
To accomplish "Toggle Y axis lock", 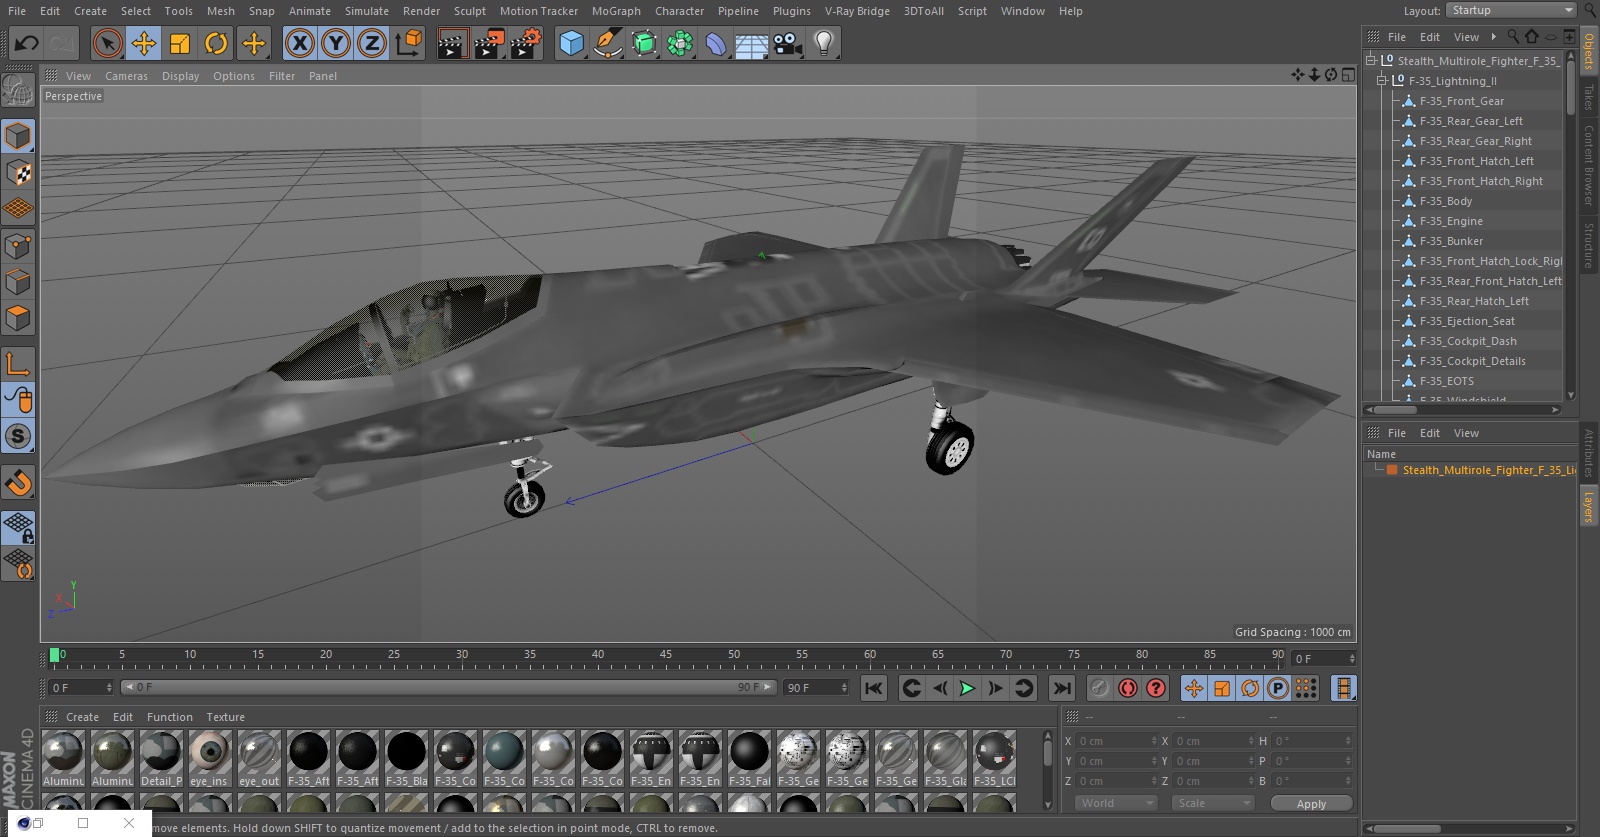I will pyautogui.click(x=336, y=43).
